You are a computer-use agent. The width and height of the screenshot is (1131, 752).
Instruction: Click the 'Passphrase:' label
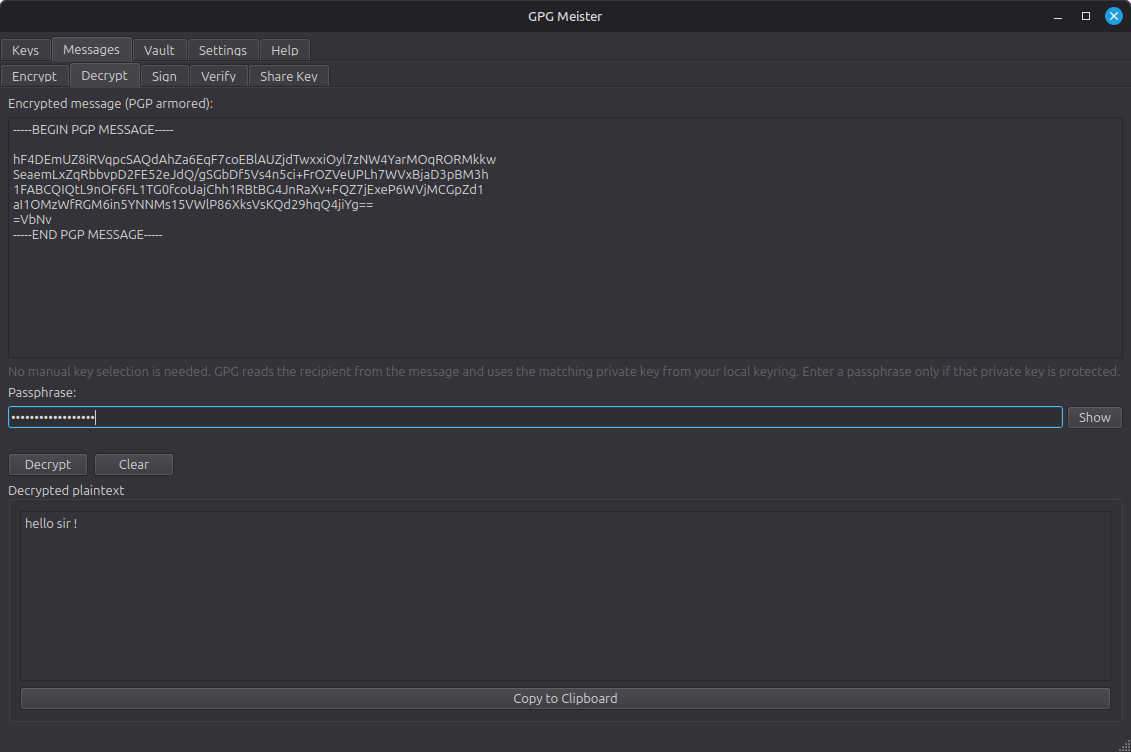coord(42,393)
